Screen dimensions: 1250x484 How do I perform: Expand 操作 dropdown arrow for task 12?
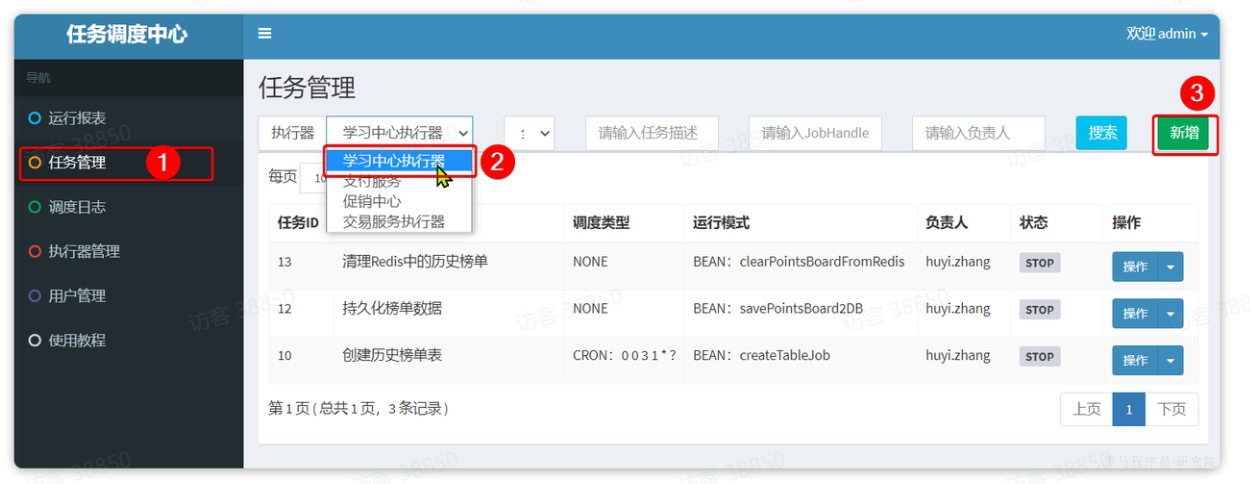click(1171, 313)
